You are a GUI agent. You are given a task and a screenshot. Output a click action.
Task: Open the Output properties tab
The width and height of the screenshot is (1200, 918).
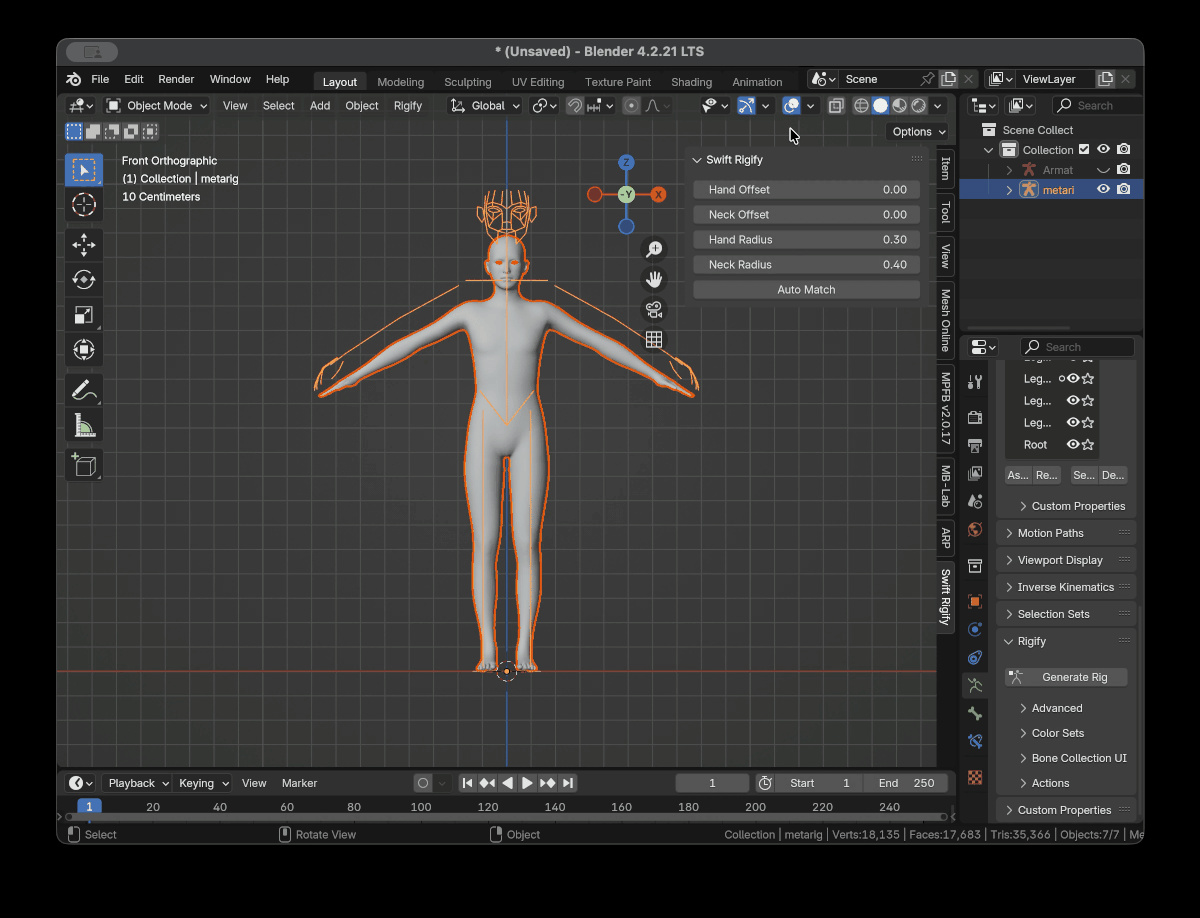click(x=975, y=445)
